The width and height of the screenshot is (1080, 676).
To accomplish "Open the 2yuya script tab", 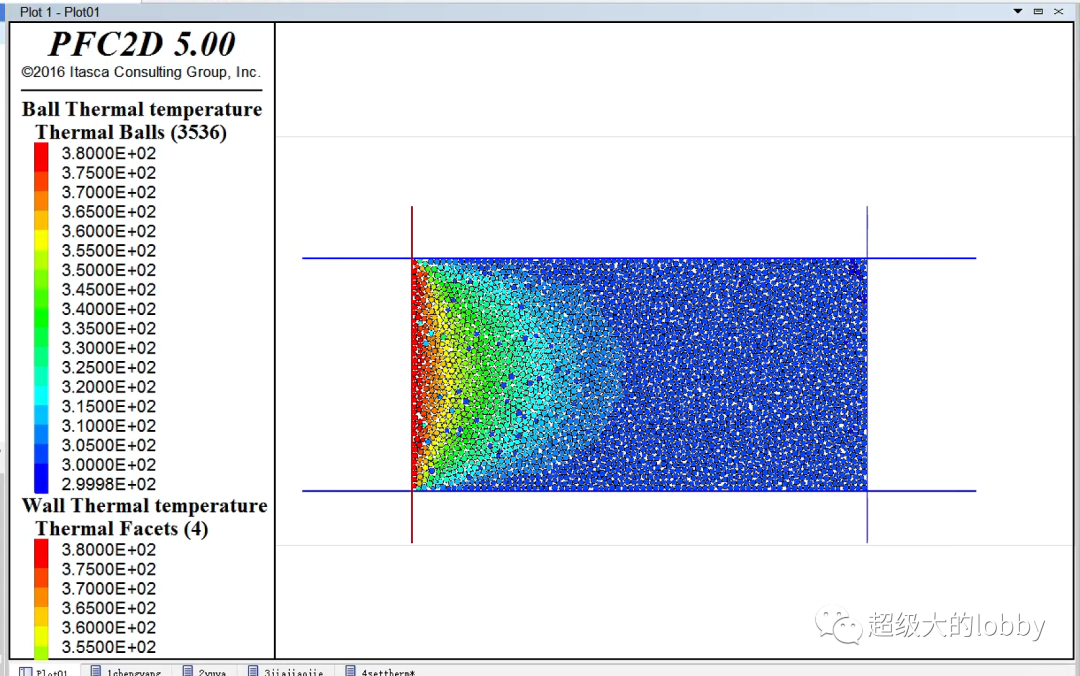I will [x=205, y=671].
